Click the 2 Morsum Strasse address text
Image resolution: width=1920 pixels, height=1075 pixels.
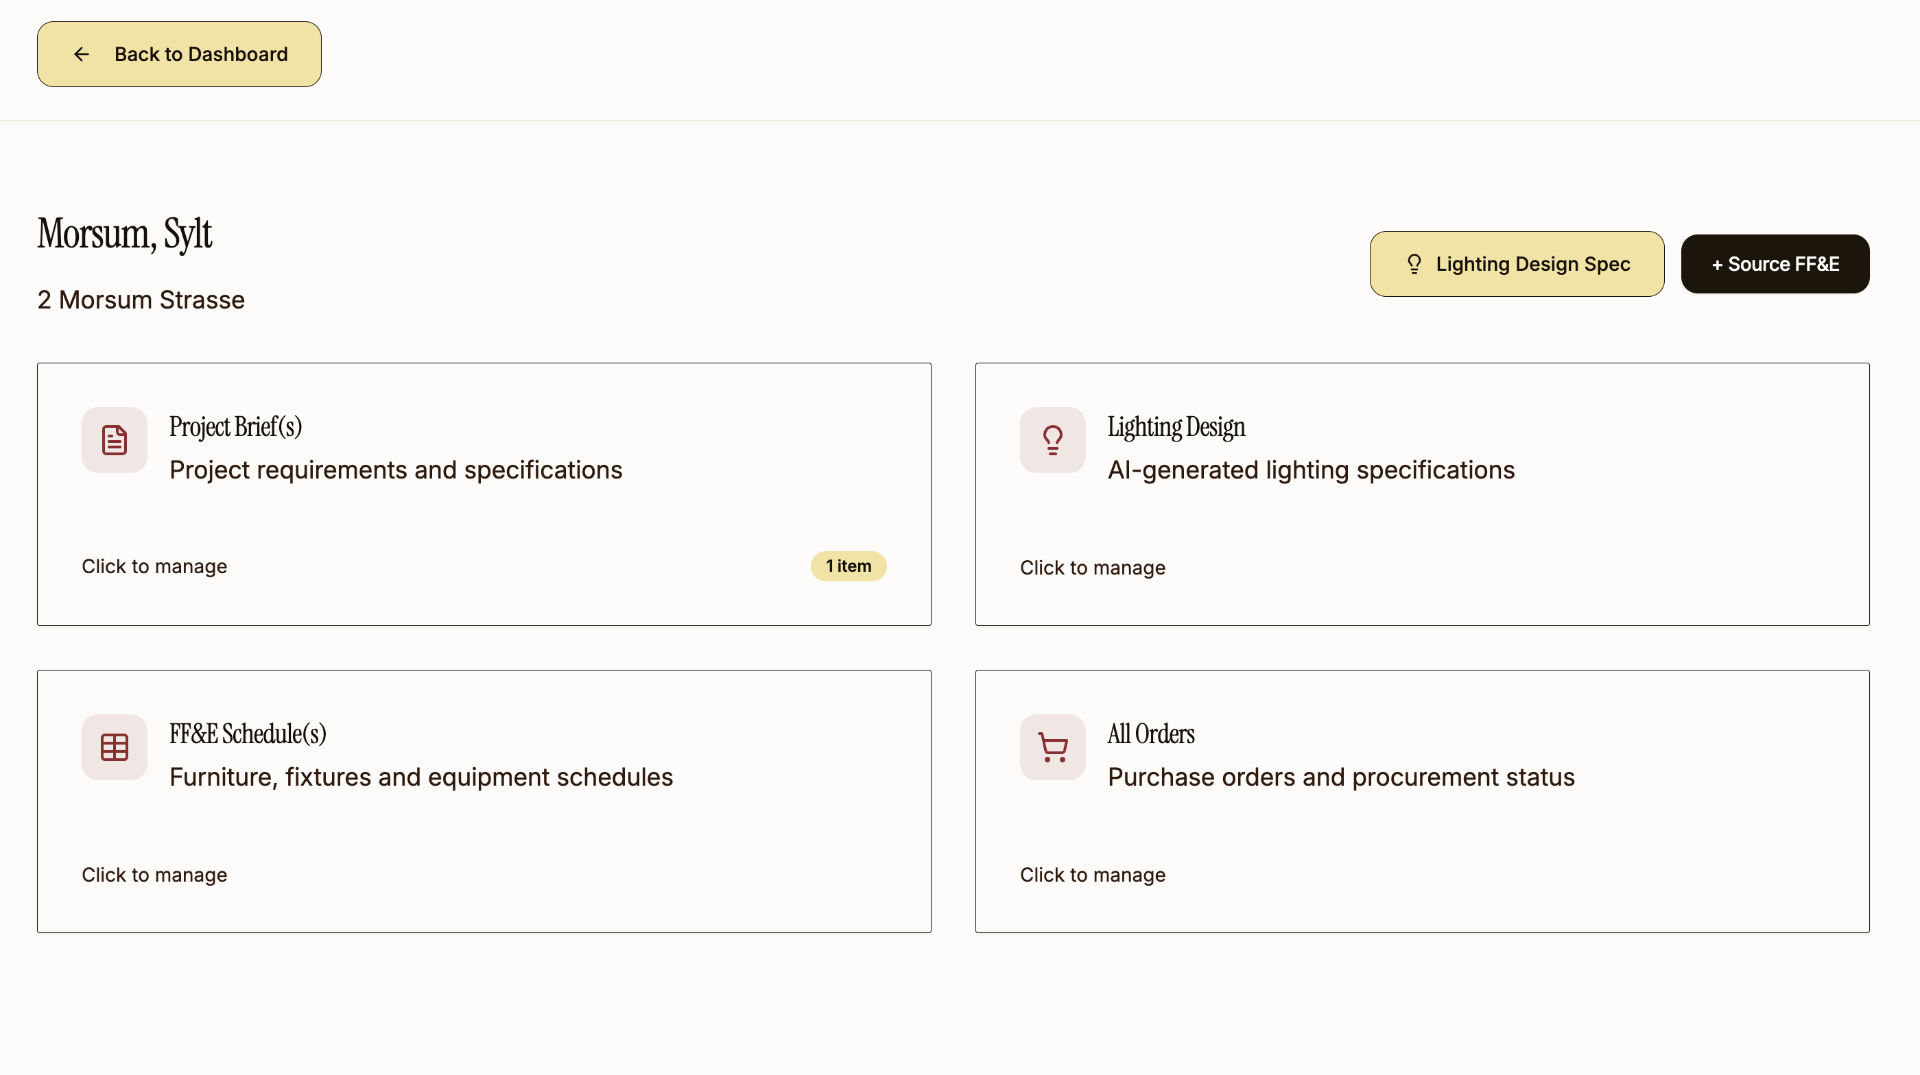point(141,300)
